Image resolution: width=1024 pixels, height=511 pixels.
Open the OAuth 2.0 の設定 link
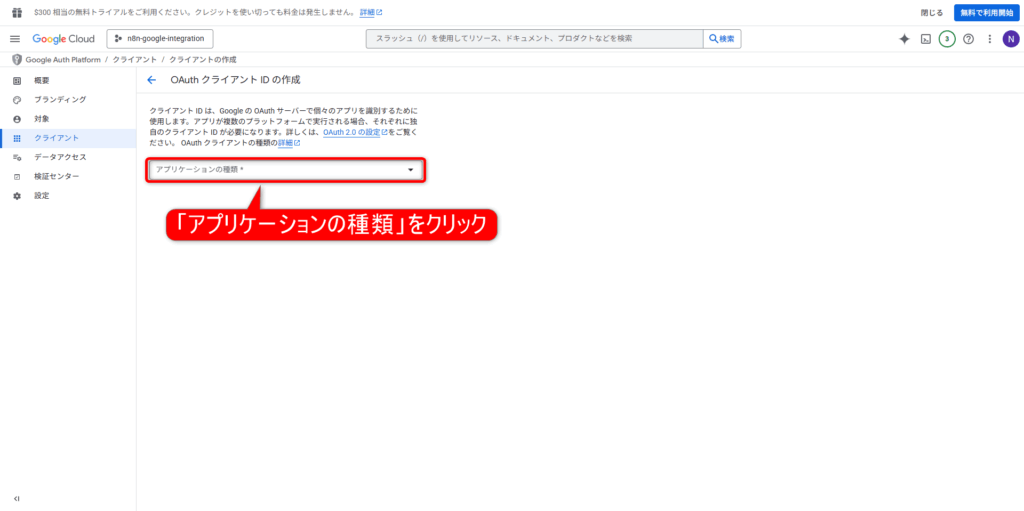click(354, 131)
